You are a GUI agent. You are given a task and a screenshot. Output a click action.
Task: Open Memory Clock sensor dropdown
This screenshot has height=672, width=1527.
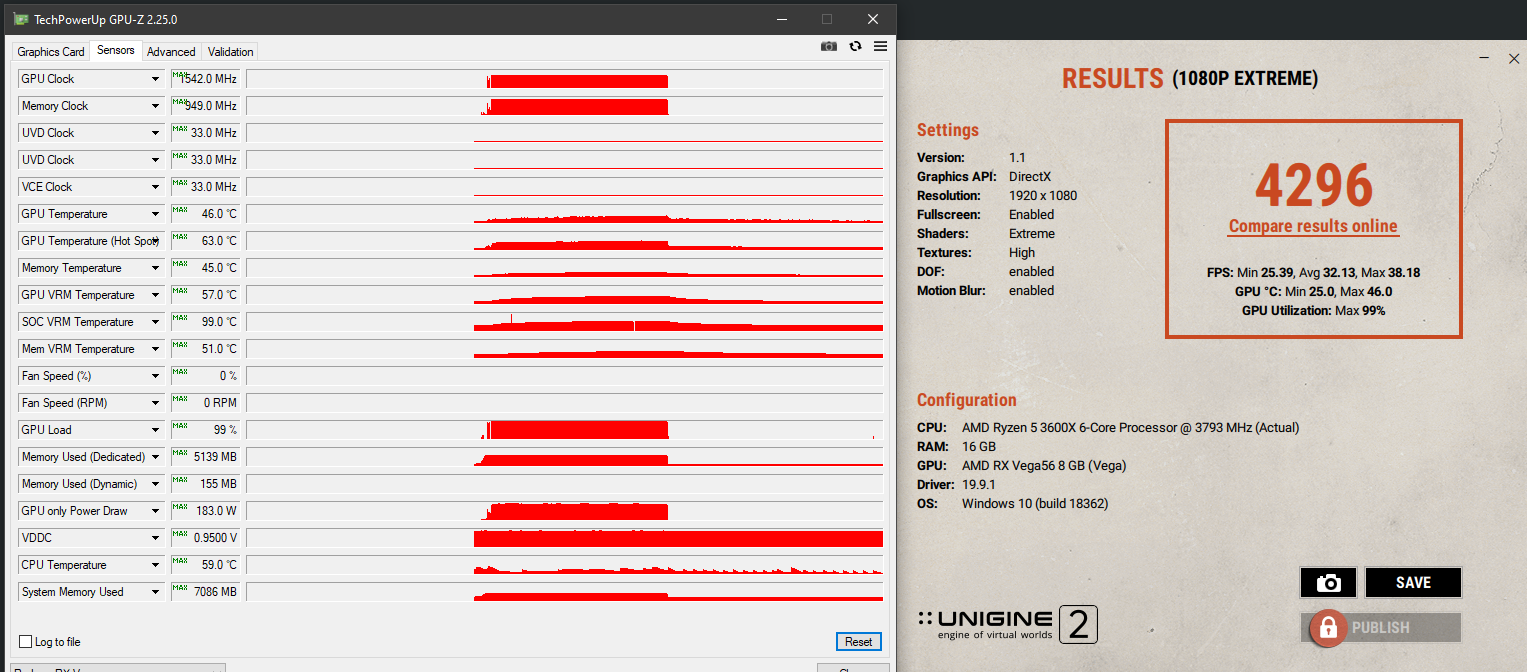156,106
